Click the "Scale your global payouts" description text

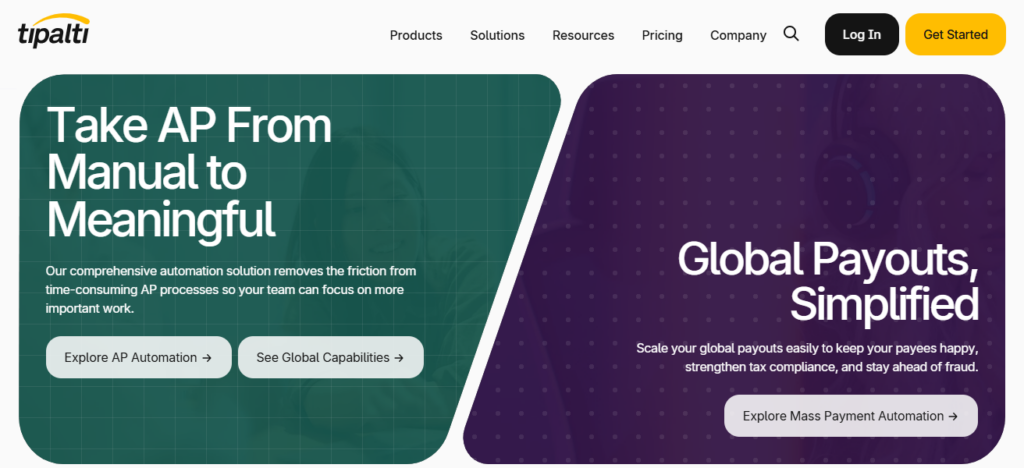(x=806, y=357)
